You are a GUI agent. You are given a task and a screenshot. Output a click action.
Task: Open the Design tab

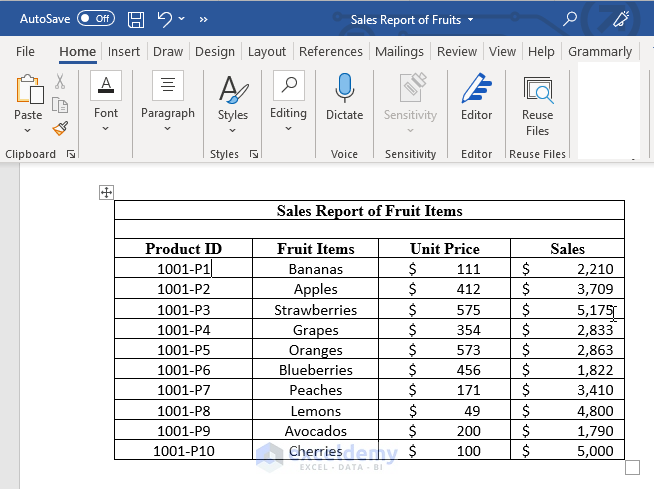(215, 51)
